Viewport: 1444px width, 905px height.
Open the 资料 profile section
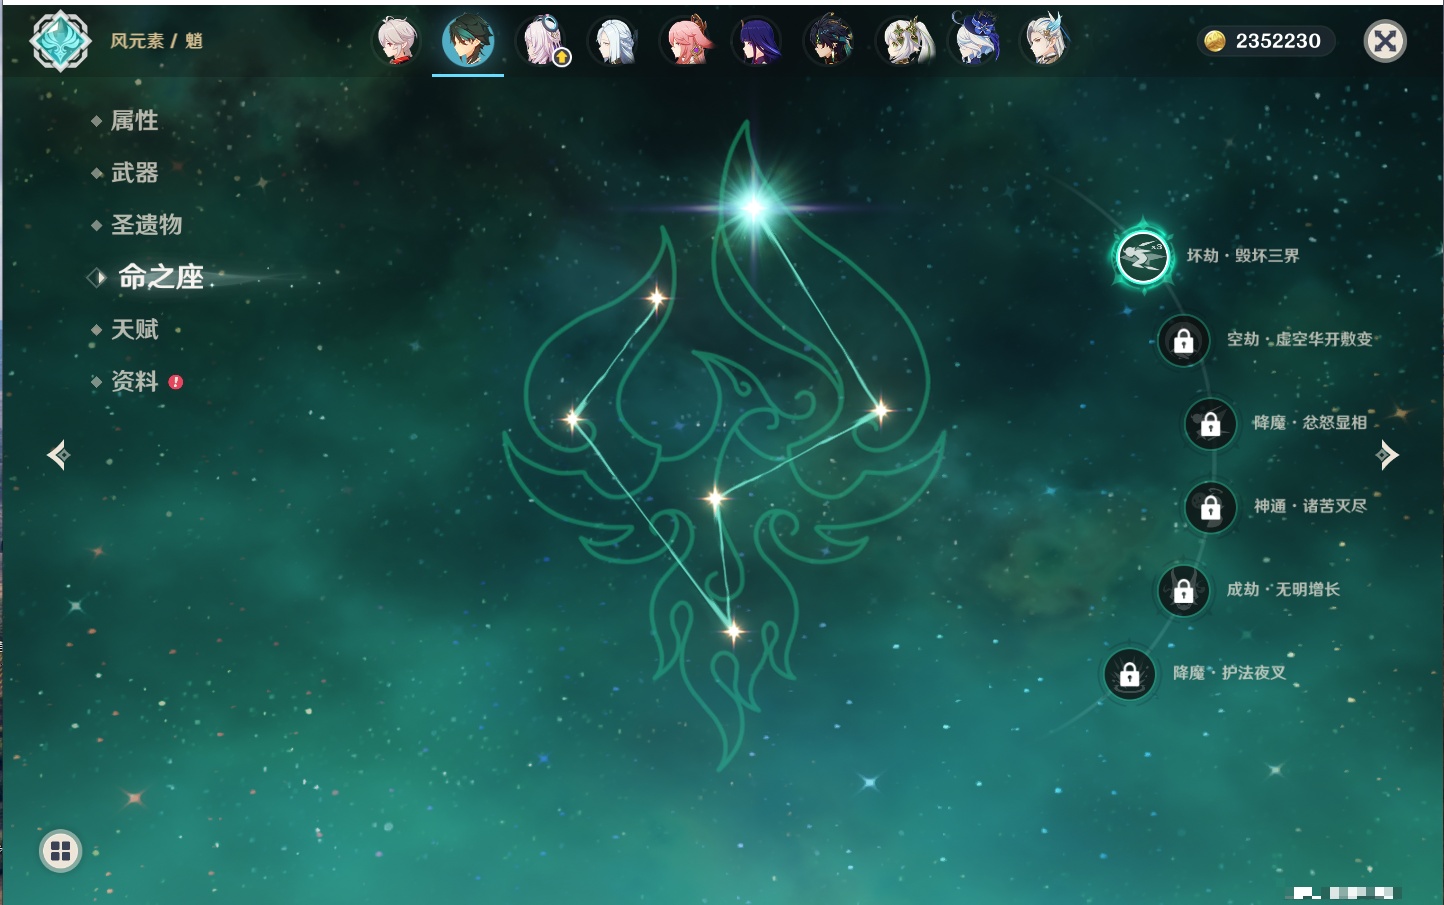[134, 381]
